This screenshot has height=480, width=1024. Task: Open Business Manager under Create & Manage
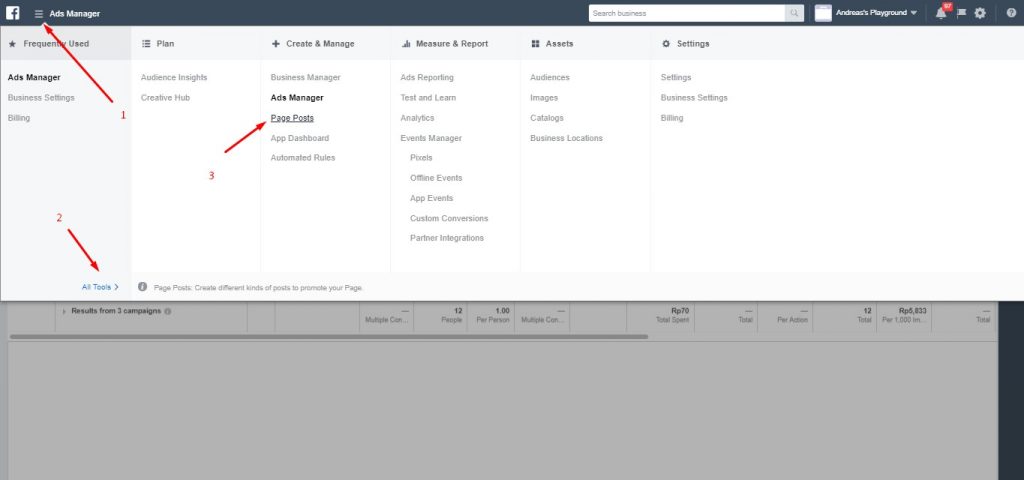(x=306, y=77)
